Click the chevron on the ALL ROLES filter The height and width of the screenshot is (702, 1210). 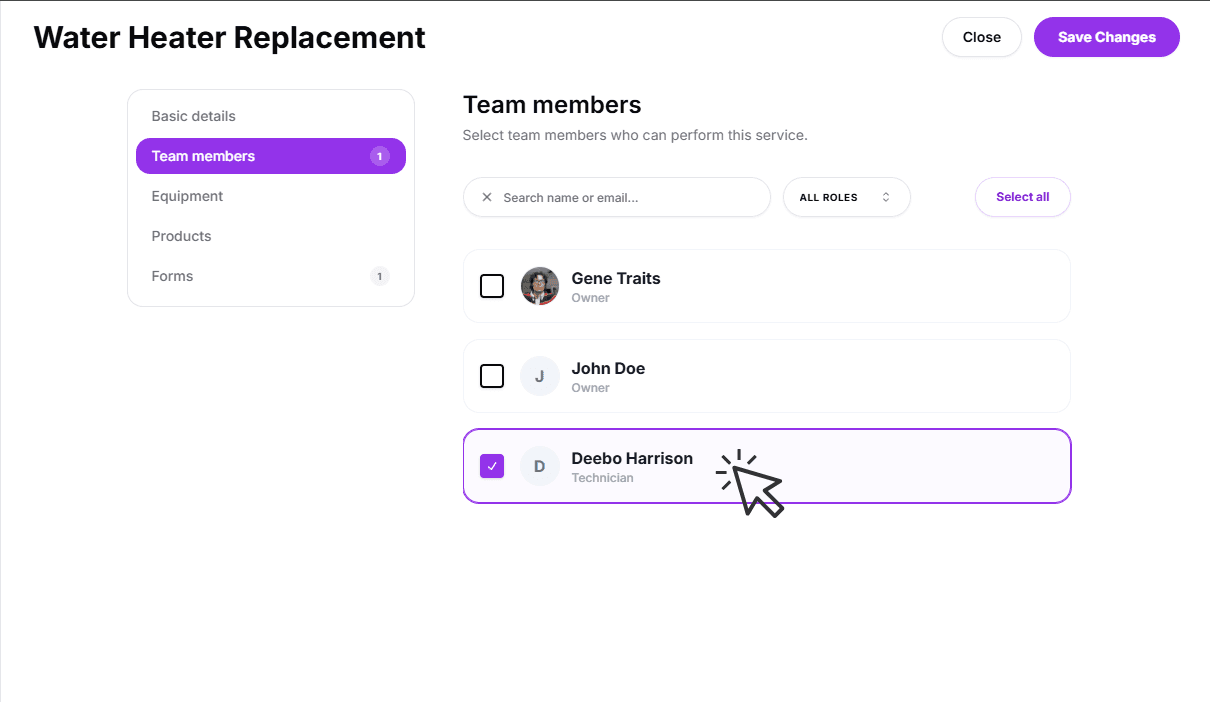pyautogui.click(x=886, y=197)
